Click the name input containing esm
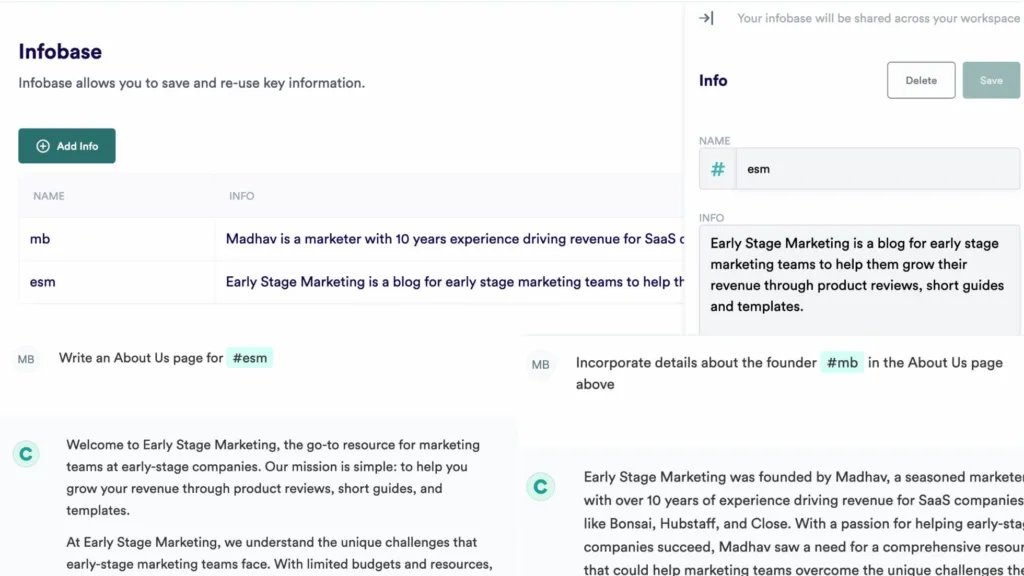Viewport: 1024px width, 576px height. click(x=878, y=169)
